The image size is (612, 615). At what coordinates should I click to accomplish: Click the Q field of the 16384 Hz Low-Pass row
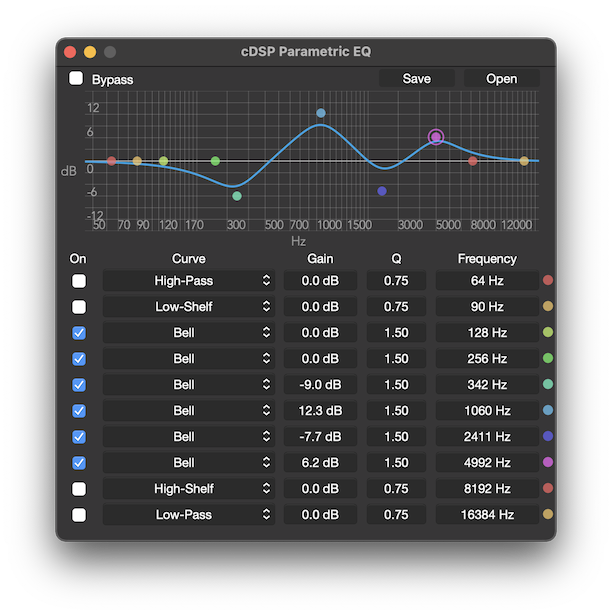coord(396,515)
